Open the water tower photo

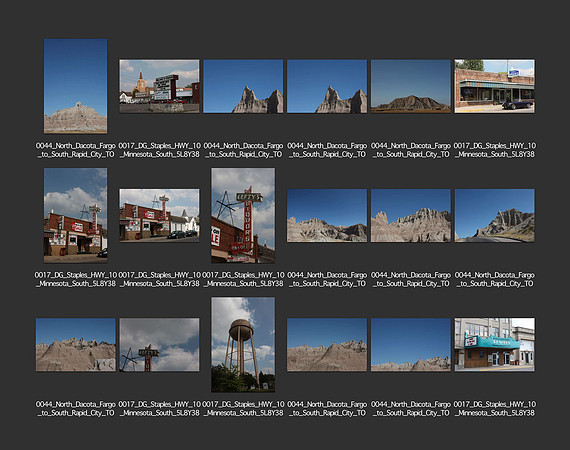coord(243,345)
